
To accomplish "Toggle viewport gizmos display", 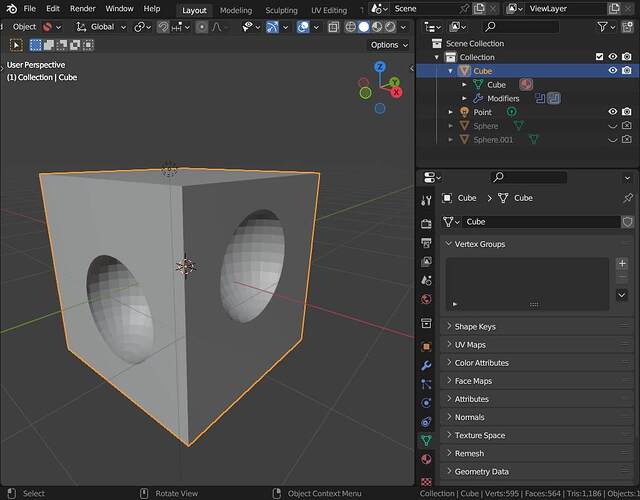I will (x=272, y=27).
